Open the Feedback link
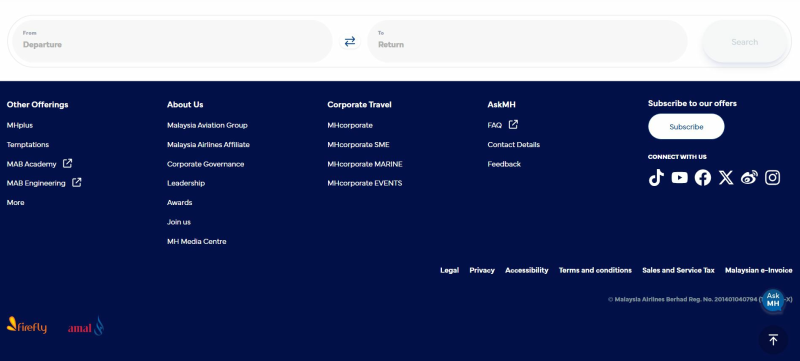This screenshot has height=361, width=800. 504,164
